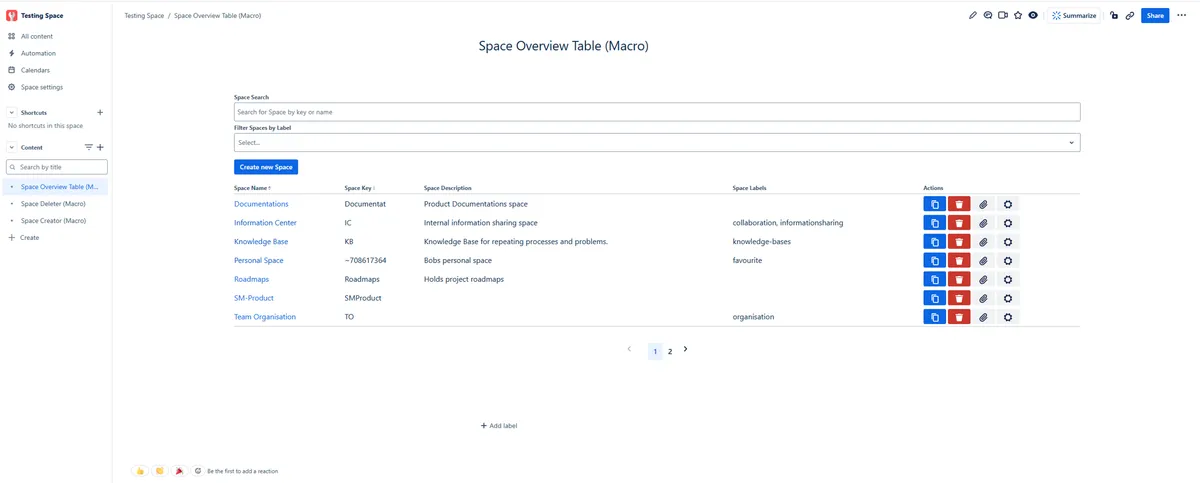This screenshot has width=1200, height=483.
Task: Sort by Space Key column header
Action: tap(360, 188)
